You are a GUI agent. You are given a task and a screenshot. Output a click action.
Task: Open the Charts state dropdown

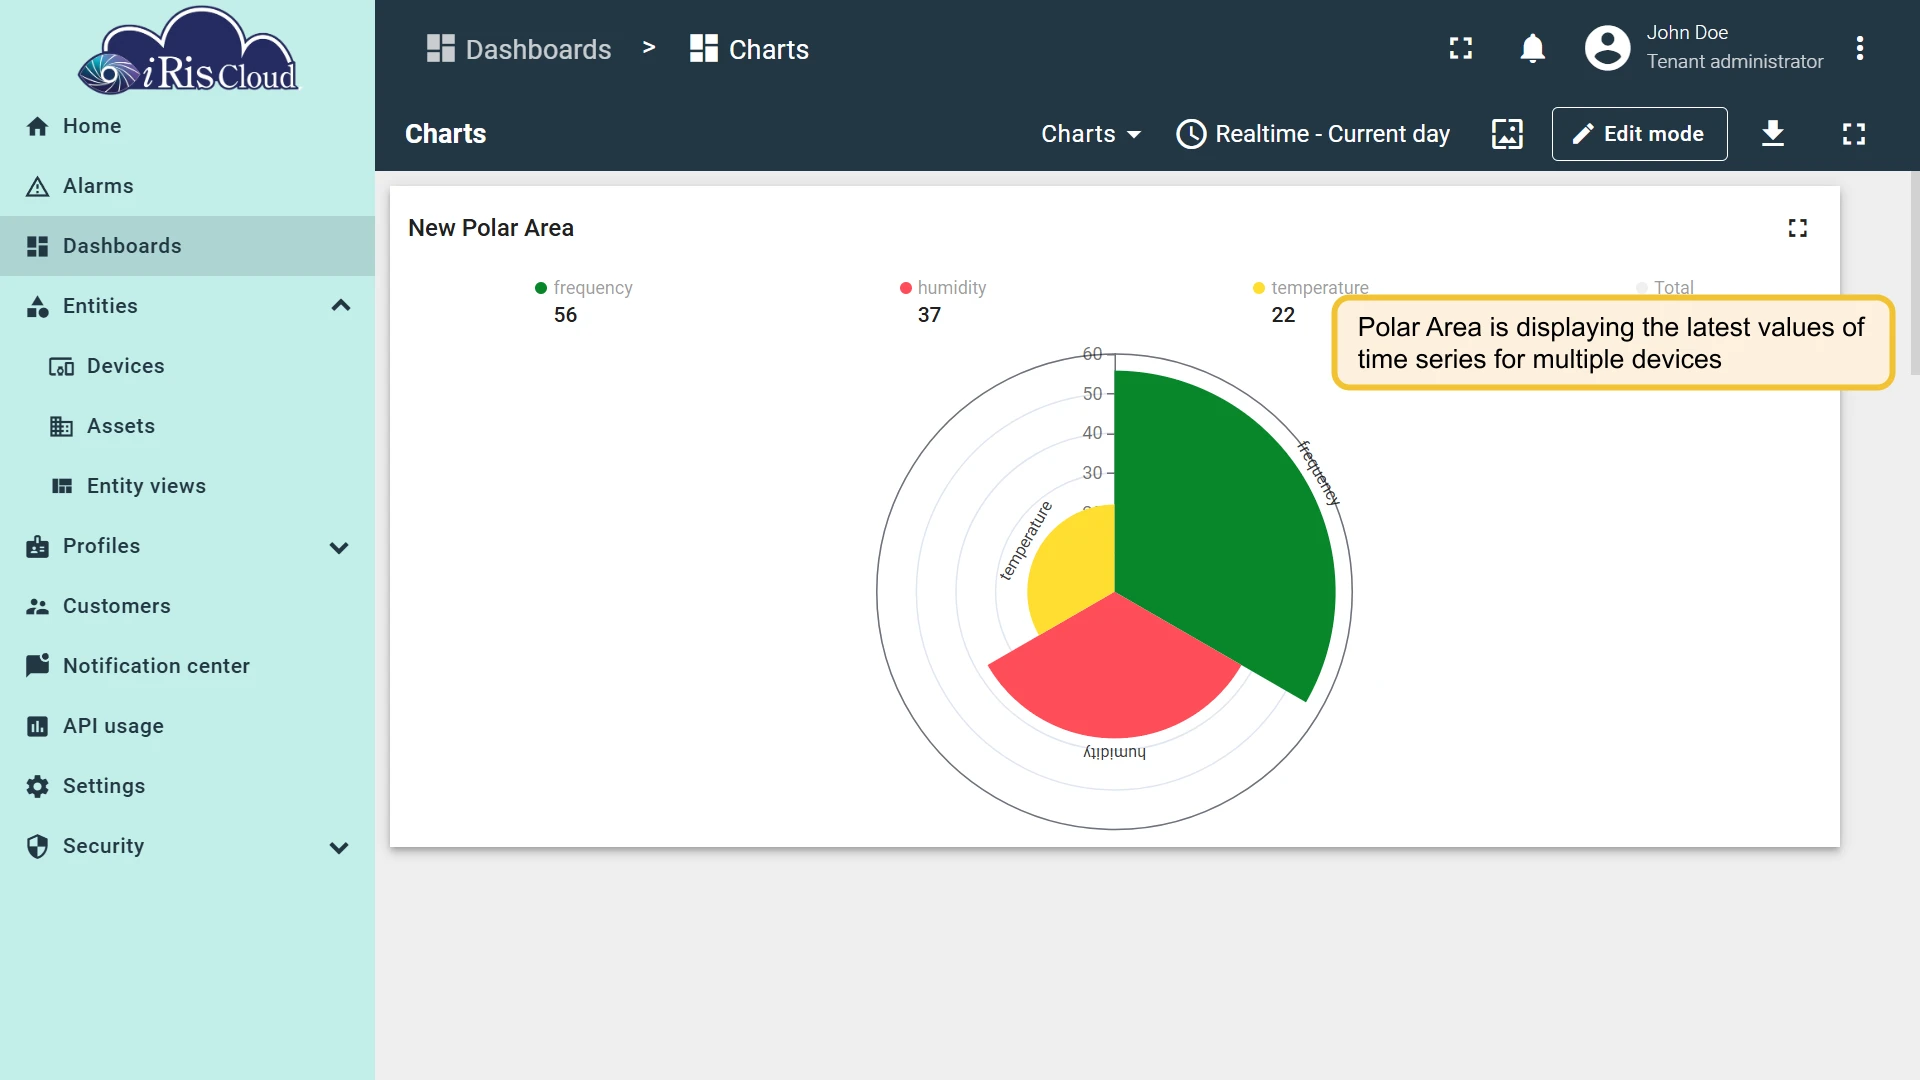[1091, 134]
